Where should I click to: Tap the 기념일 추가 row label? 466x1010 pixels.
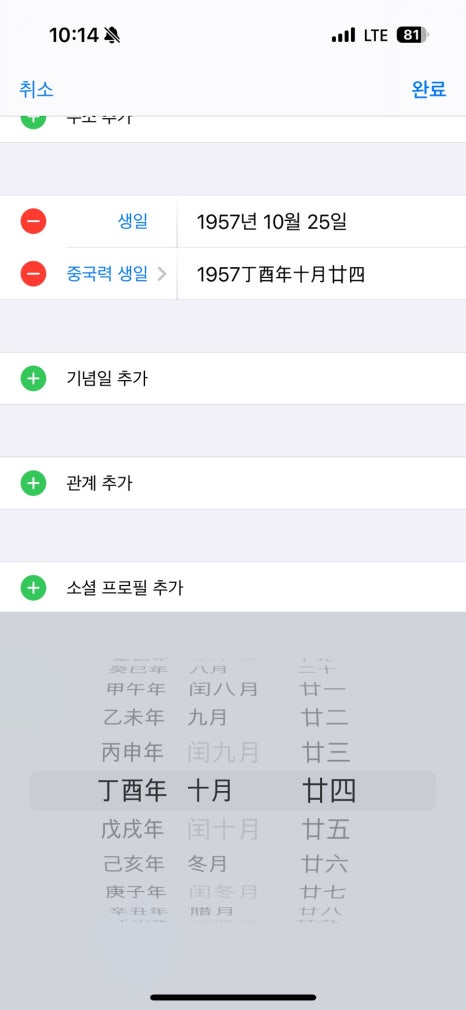click(107, 378)
